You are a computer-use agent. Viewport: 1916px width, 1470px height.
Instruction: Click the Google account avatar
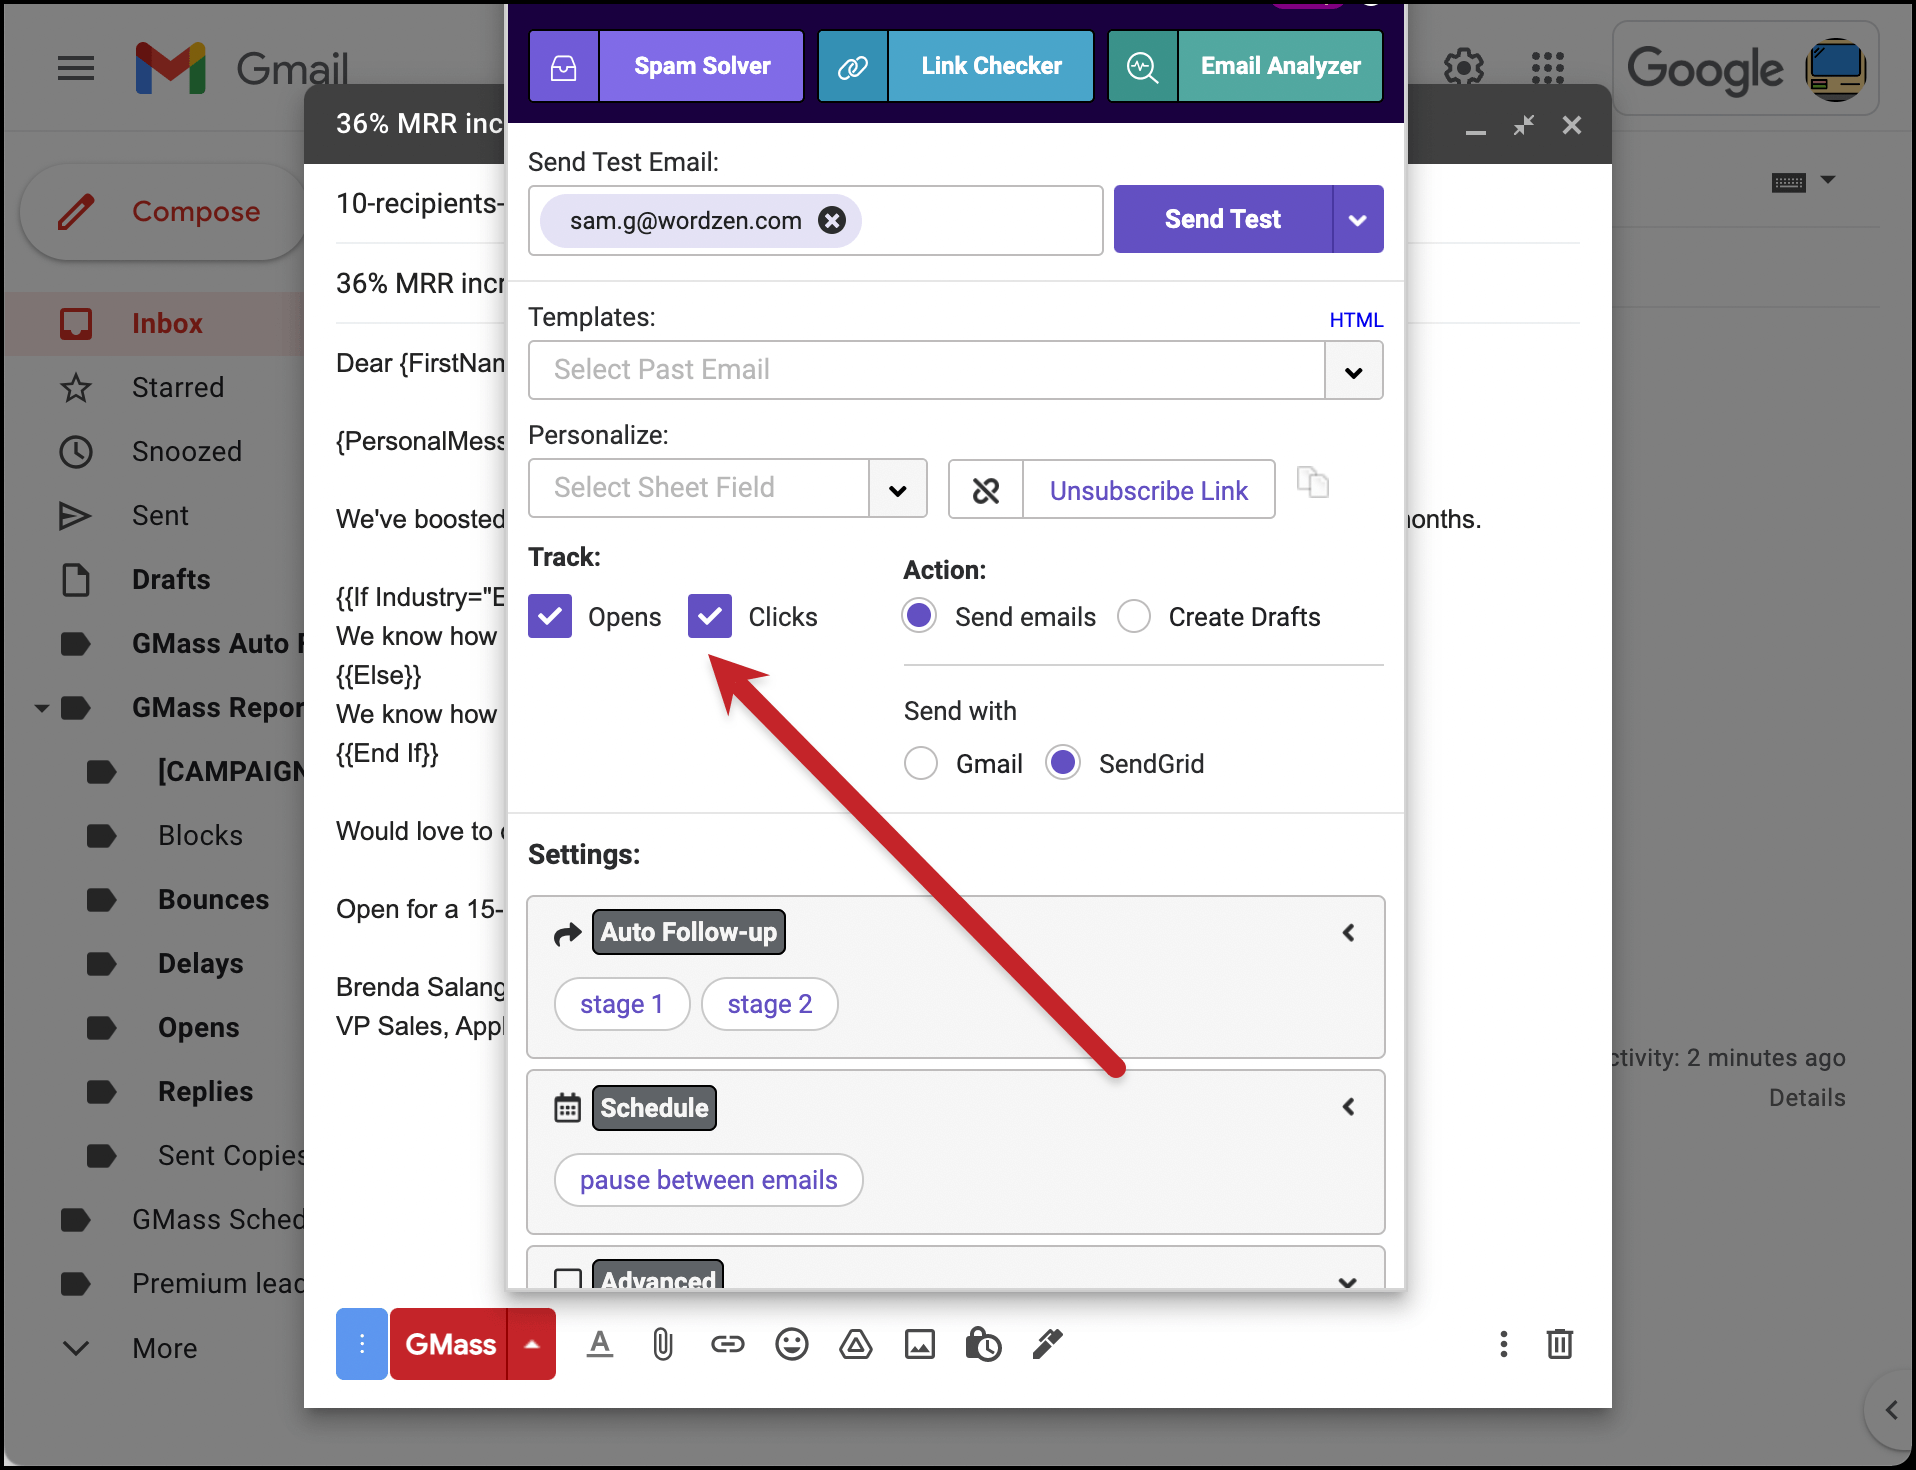click(x=1835, y=69)
